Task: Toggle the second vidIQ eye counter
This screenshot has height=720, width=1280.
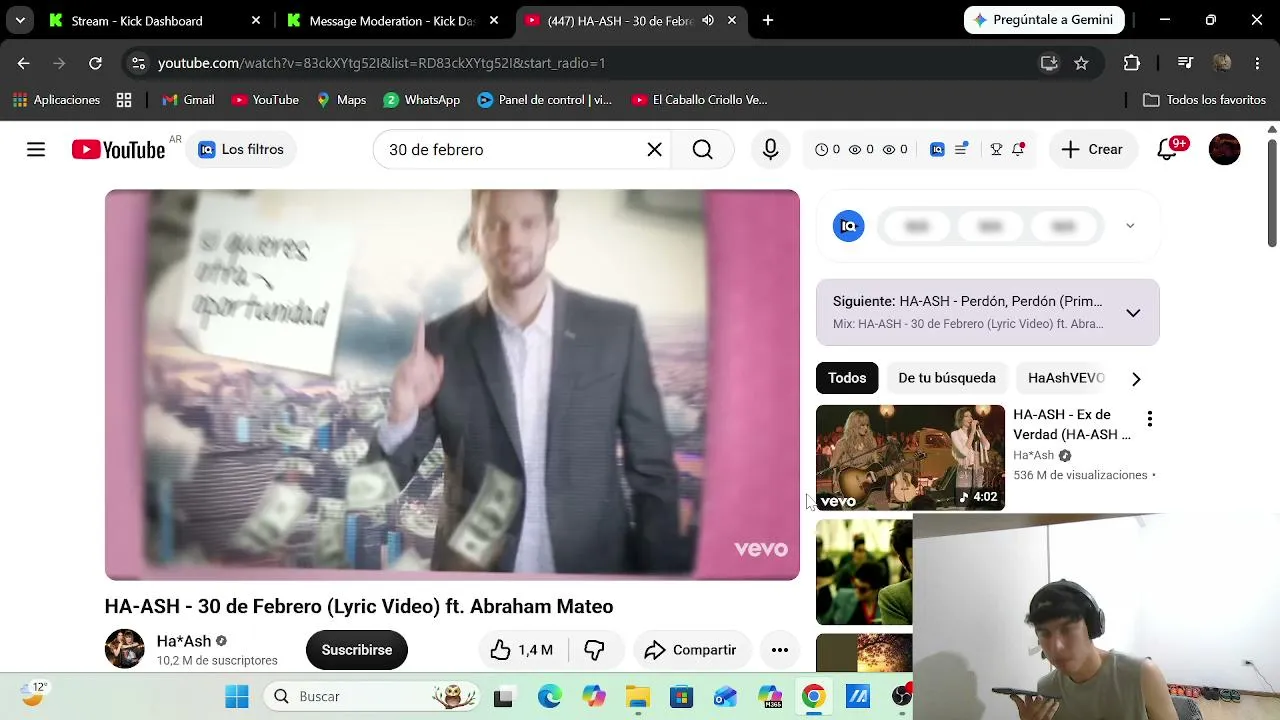Action: click(888, 149)
